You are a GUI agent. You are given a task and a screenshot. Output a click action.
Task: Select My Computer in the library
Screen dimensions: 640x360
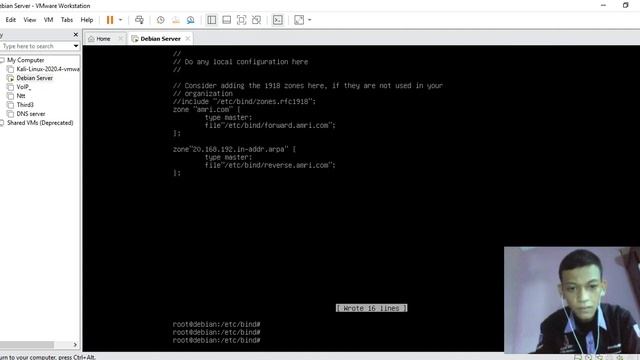25,60
